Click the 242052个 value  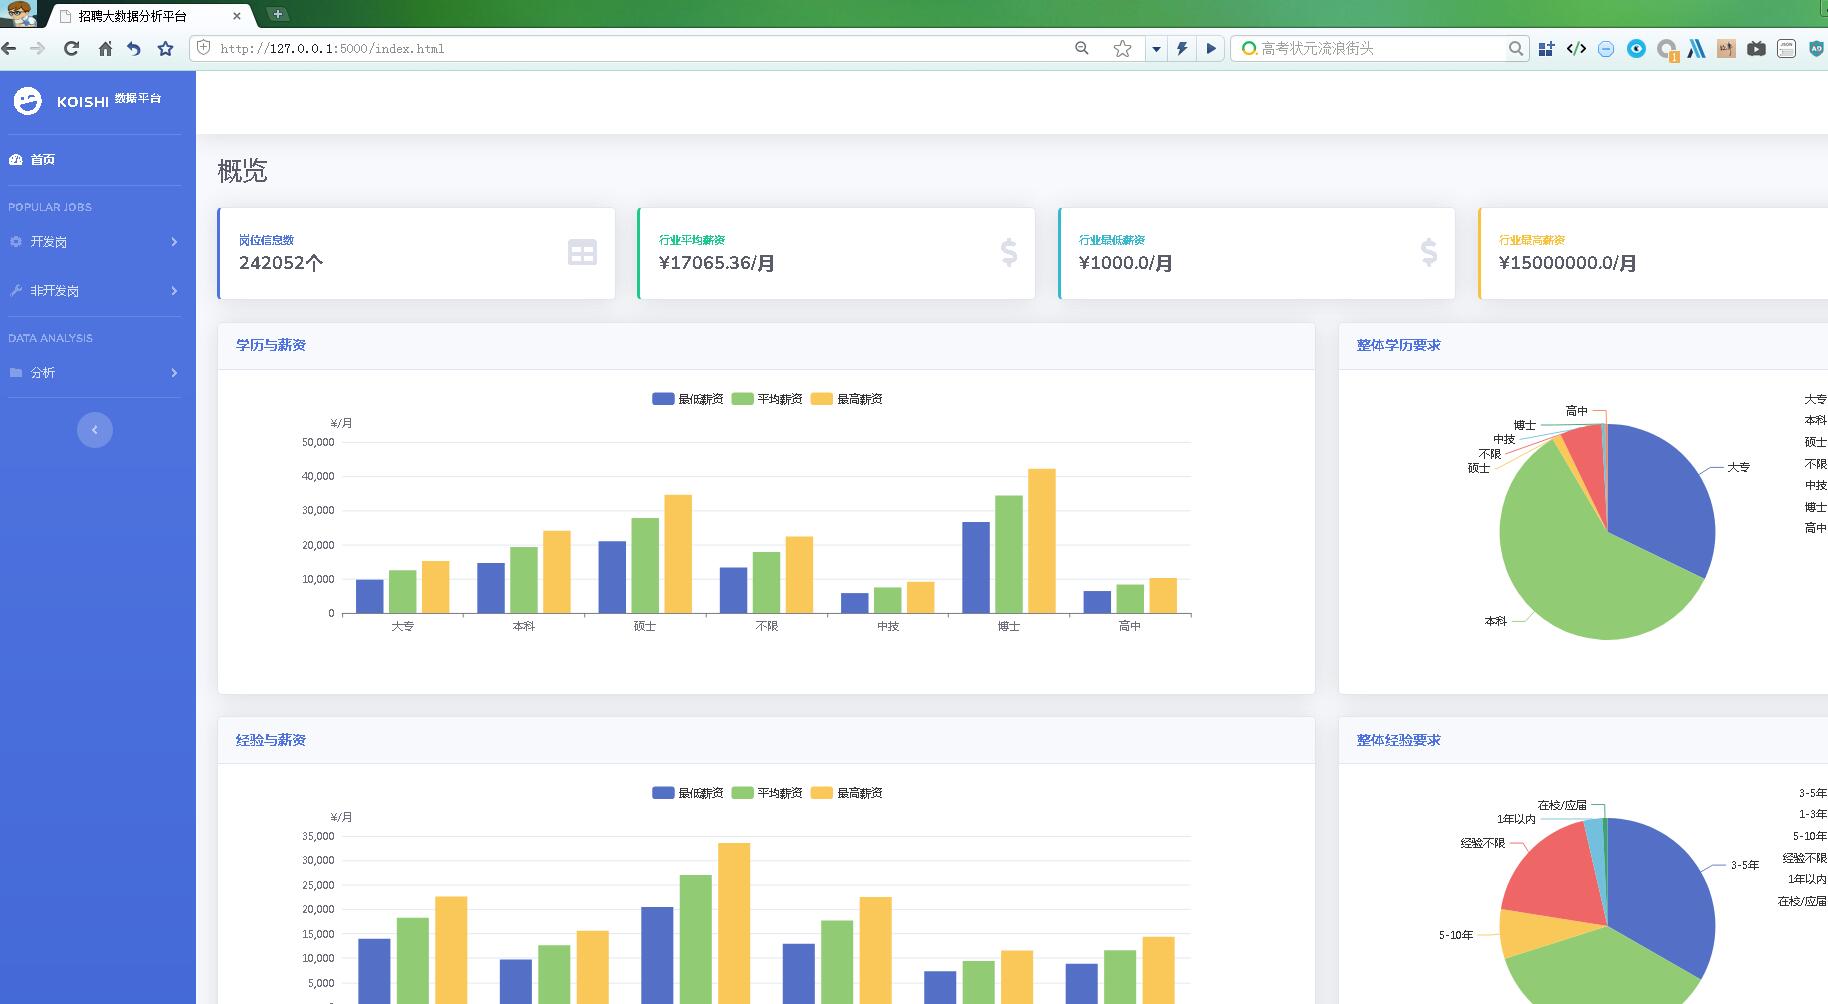[281, 263]
